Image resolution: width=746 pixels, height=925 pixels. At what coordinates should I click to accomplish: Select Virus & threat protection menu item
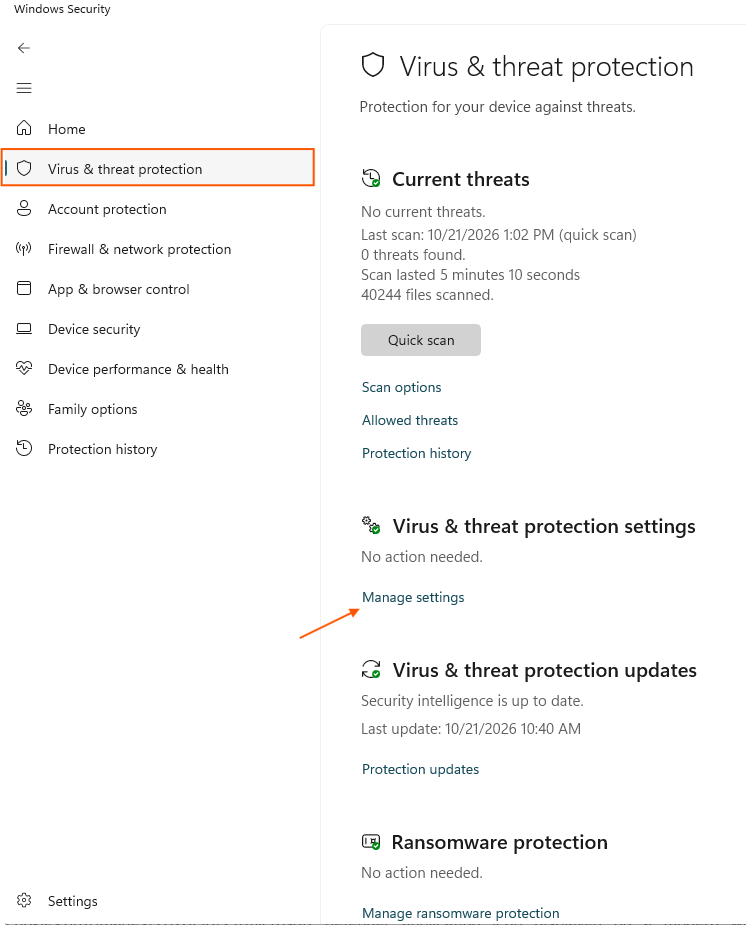click(158, 168)
